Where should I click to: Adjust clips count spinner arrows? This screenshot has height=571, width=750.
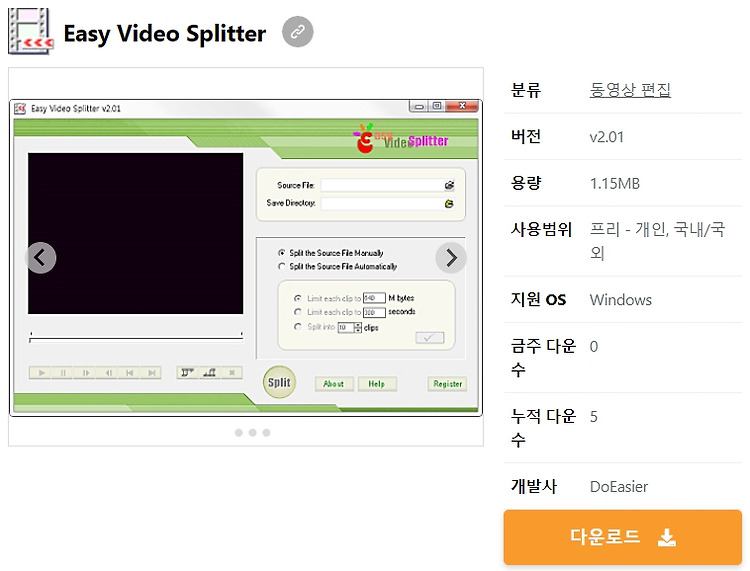click(x=358, y=328)
